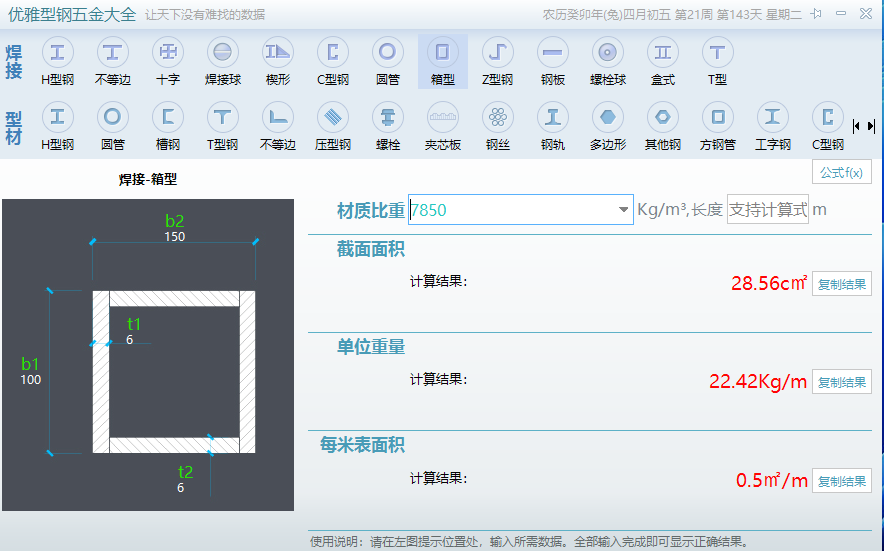Select the T型钢 profile
This screenshot has height=551, width=884.
click(x=223, y=126)
